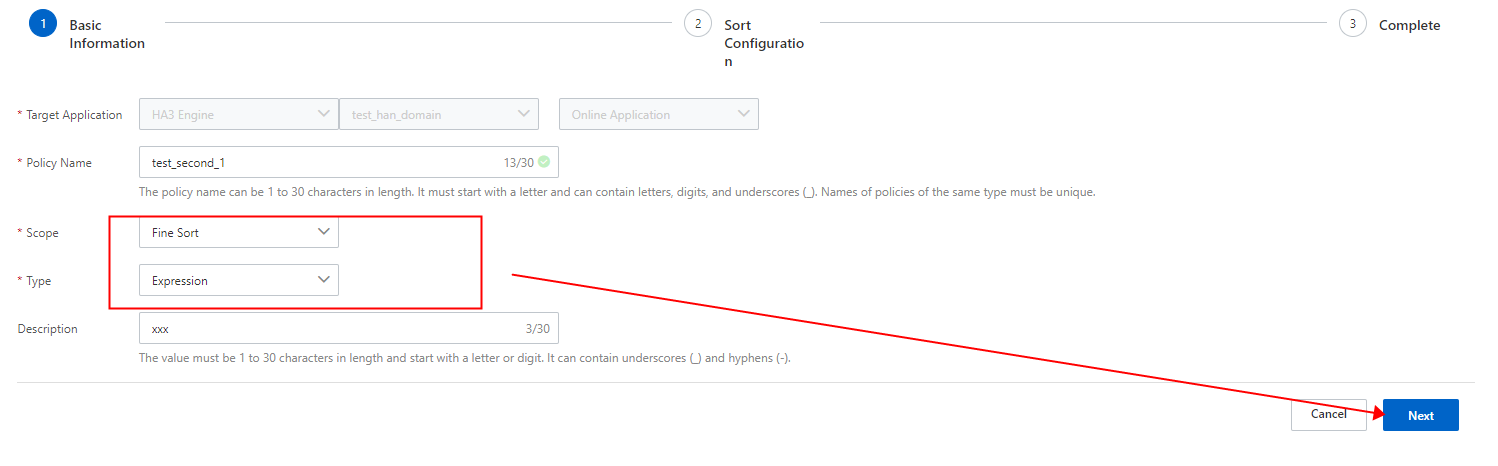The image size is (1498, 466).
Task: Click the green validation checkmark icon
Action: click(x=544, y=161)
